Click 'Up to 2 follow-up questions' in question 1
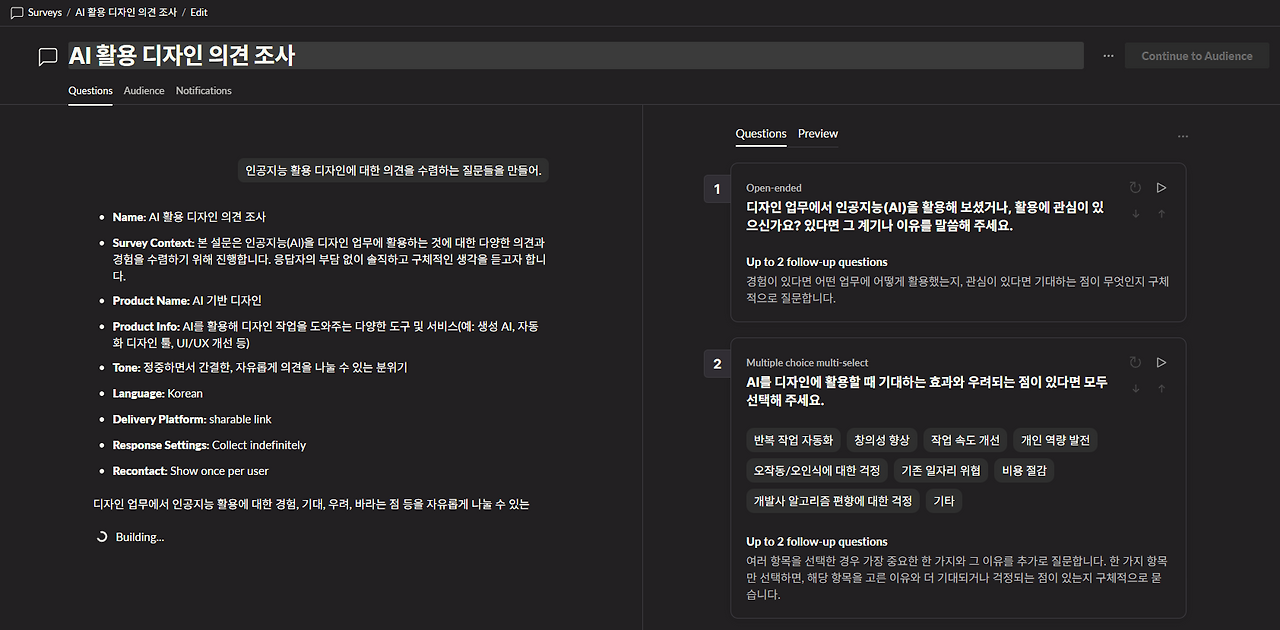This screenshot has height=630, width=1280. point(817,262)
